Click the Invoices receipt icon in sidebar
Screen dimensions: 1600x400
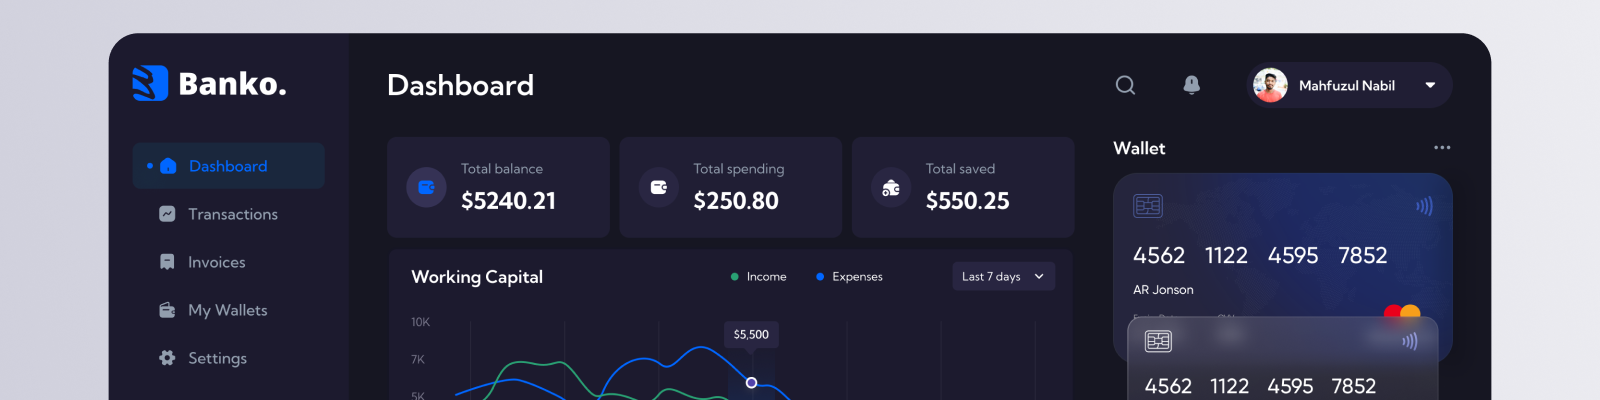(167, 262)
